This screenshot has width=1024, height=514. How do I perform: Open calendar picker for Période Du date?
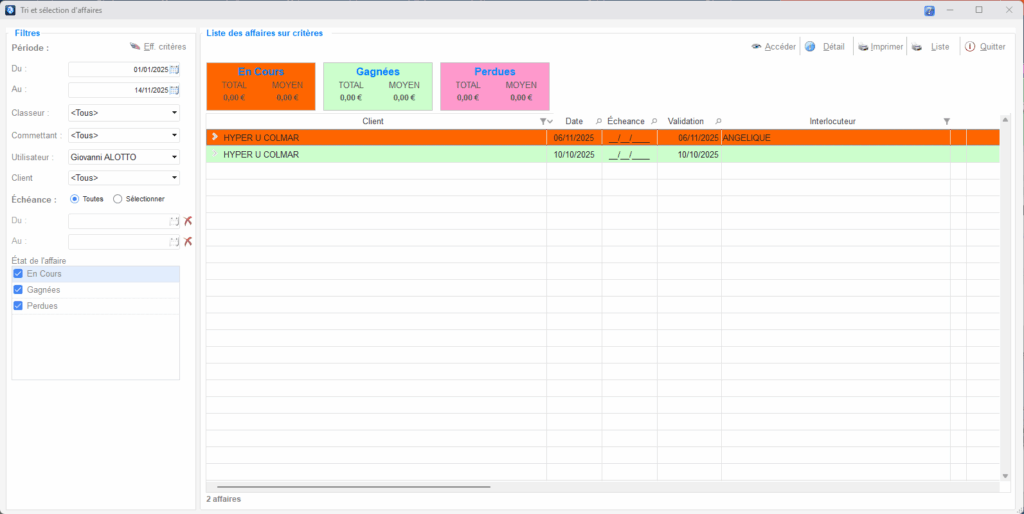click(x=175, y=69)
